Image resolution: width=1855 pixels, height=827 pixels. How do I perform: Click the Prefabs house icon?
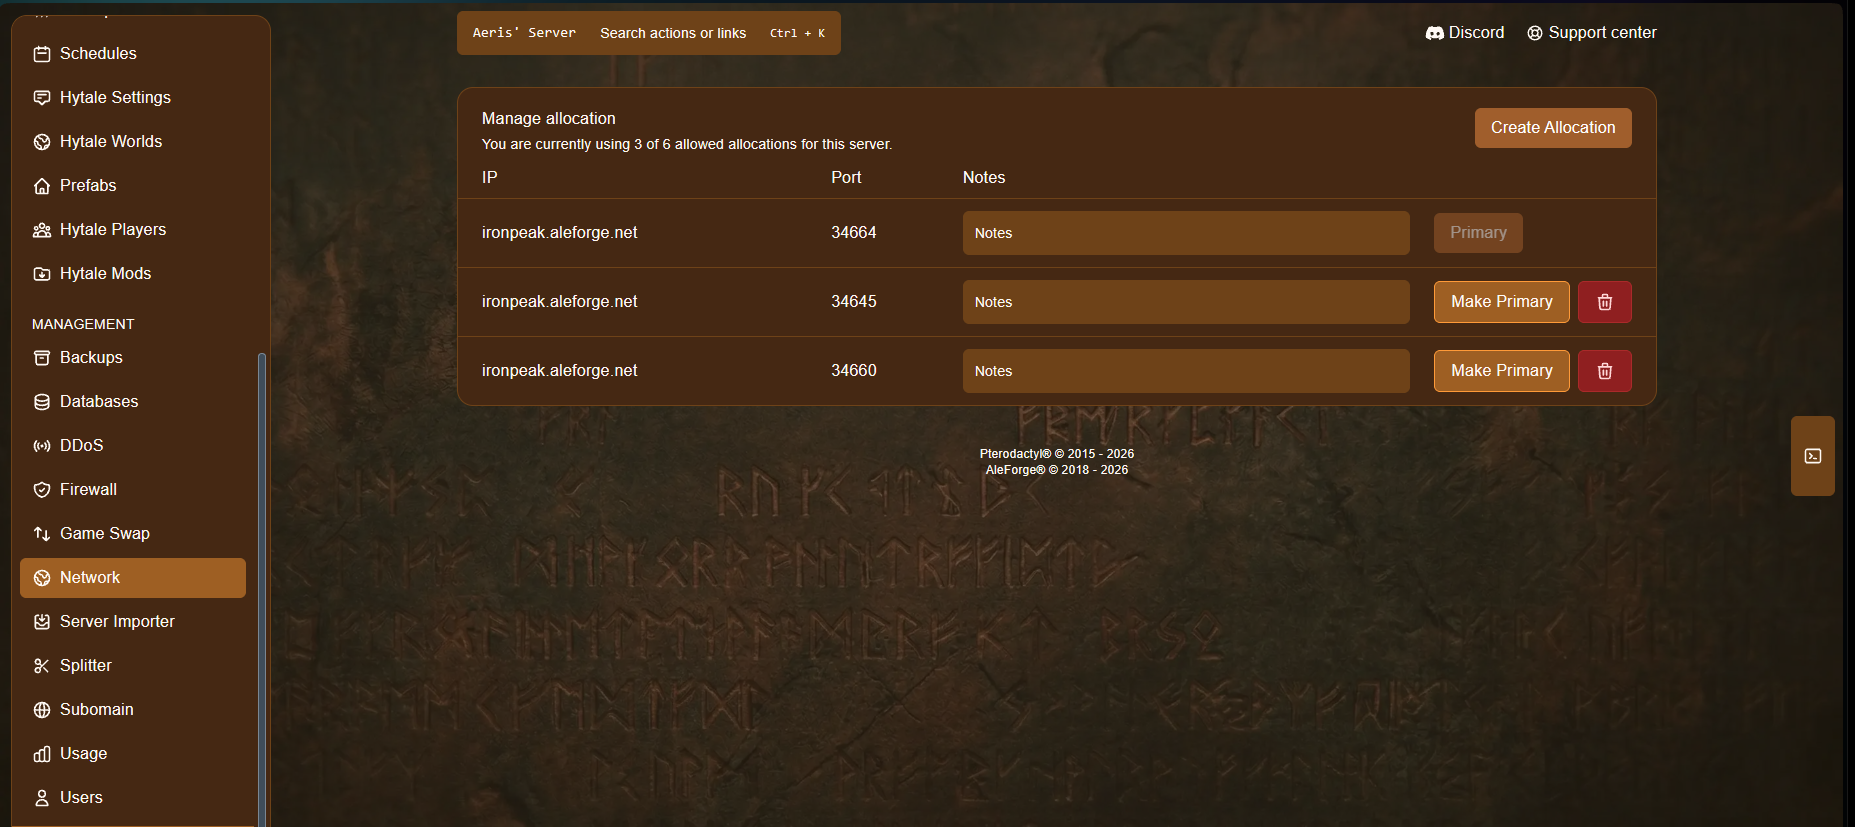[42, 186]
